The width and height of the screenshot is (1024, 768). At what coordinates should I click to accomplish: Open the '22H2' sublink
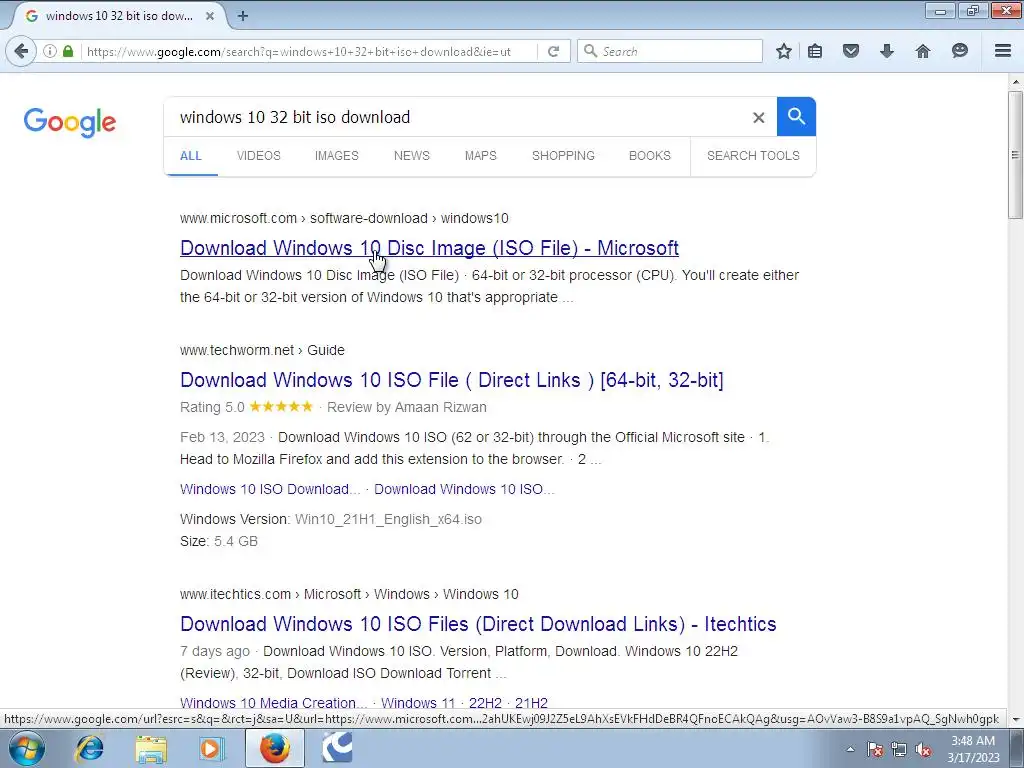tap(485, 703)
